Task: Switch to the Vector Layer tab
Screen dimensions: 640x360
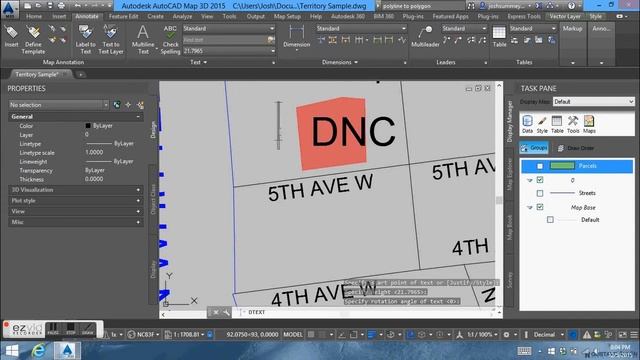Action: pos(565,17)
